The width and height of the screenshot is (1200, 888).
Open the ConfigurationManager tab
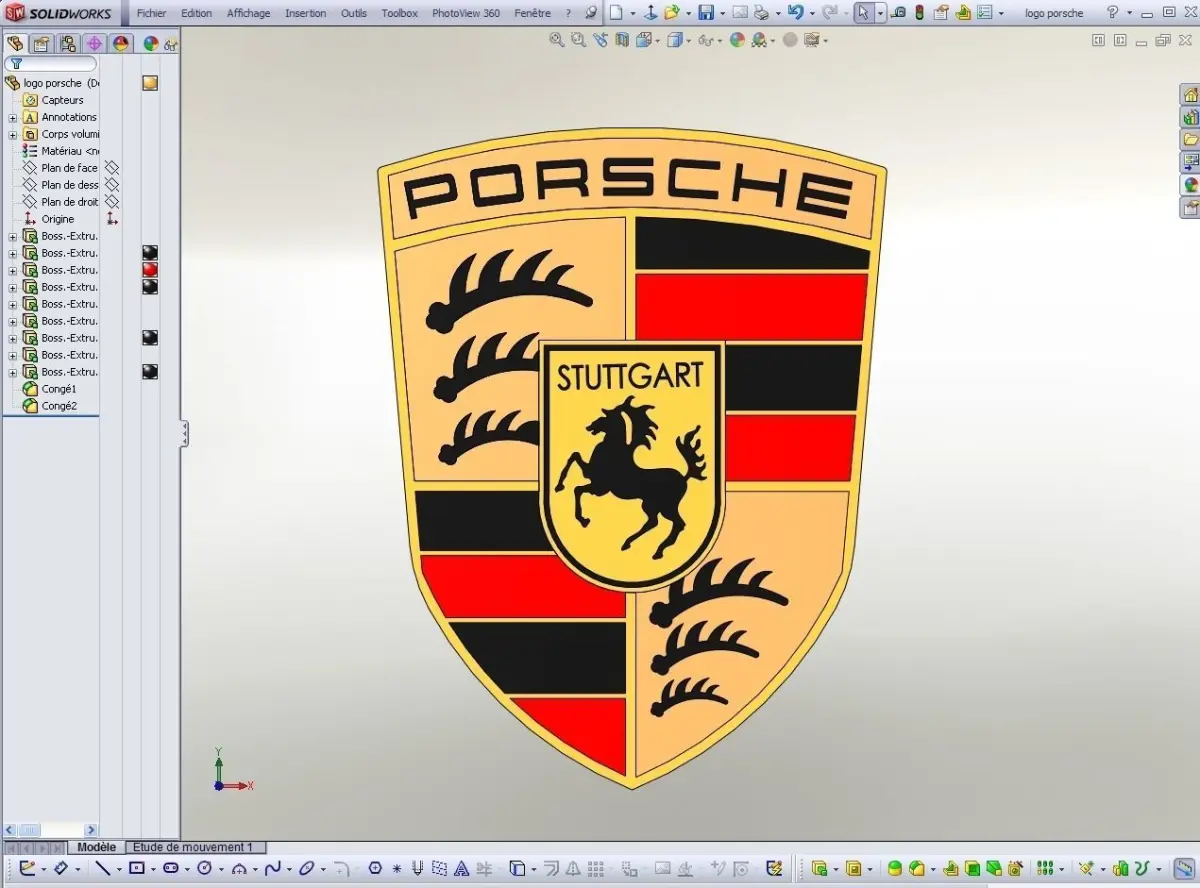[x=67, y=44]
